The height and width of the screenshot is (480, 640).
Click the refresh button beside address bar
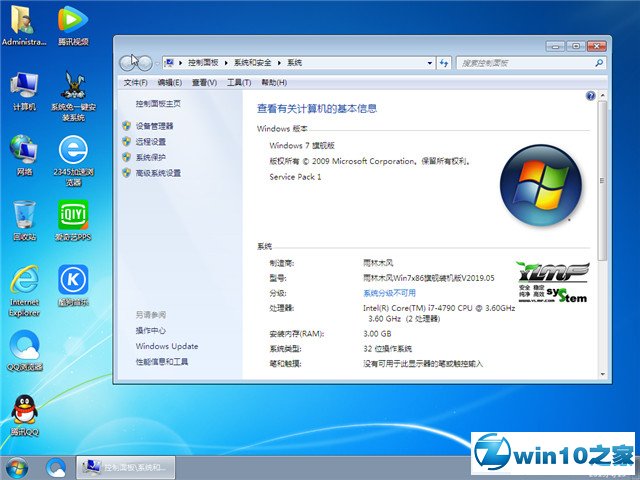444,63
